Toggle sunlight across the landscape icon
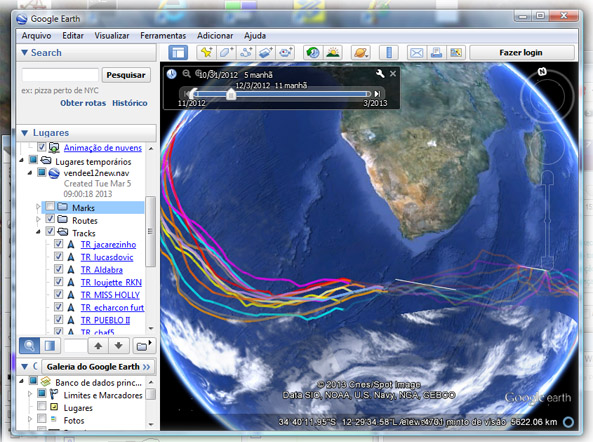Screen dimensions: 593x442 pyautogui.click(x=332, y=53)
